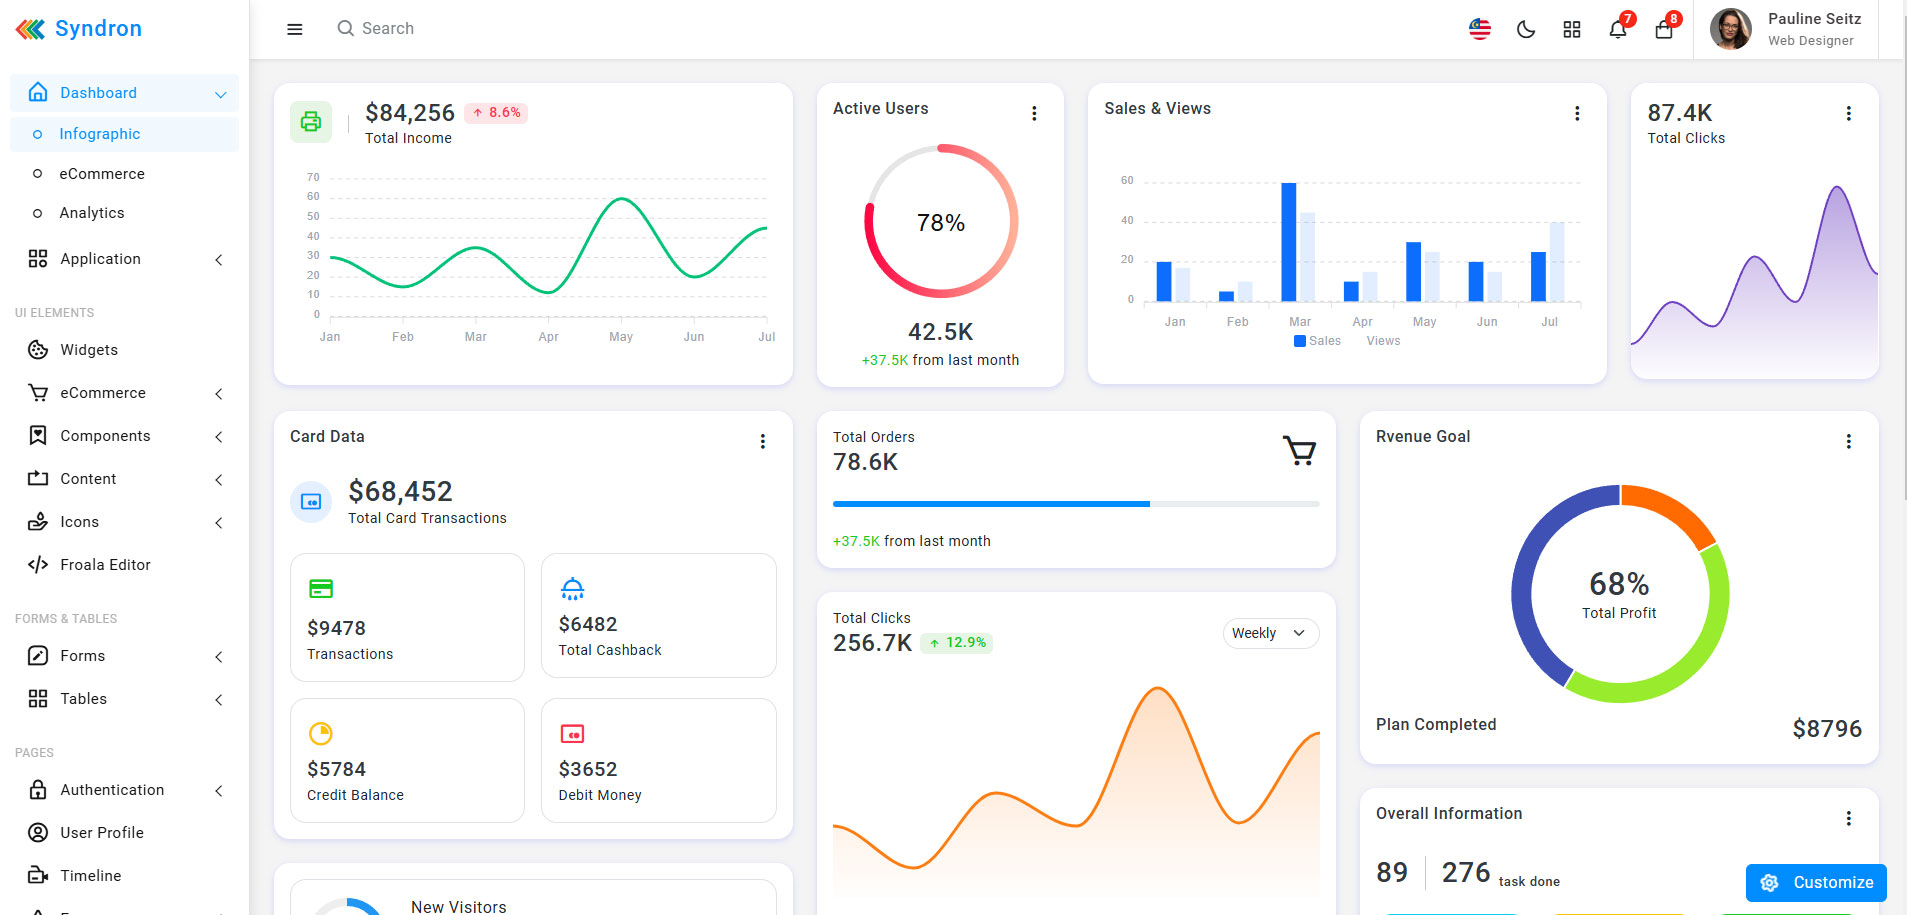Select eCommerce under Dashboard
The image size is (1907, 915).
(124, 174)
